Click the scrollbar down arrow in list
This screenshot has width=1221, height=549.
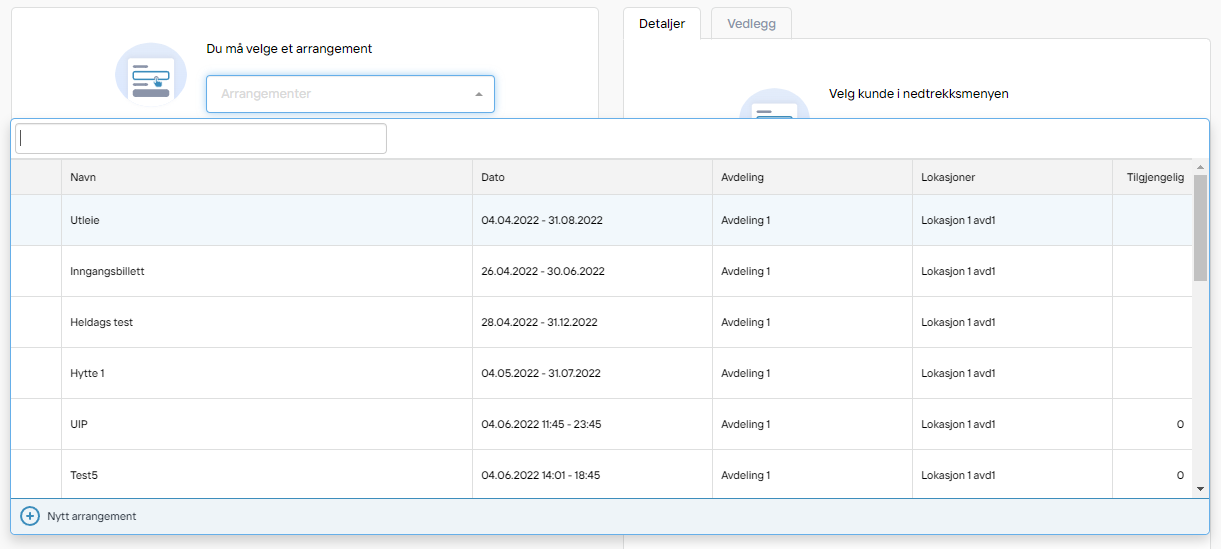coord(1201,489)
